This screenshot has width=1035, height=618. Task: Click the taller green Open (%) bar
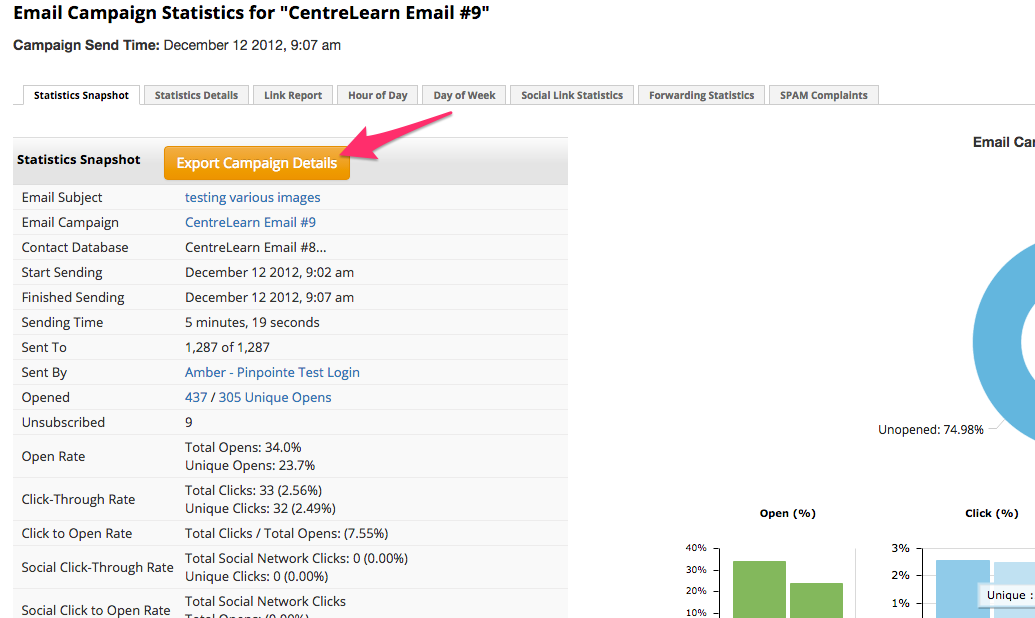759,590
